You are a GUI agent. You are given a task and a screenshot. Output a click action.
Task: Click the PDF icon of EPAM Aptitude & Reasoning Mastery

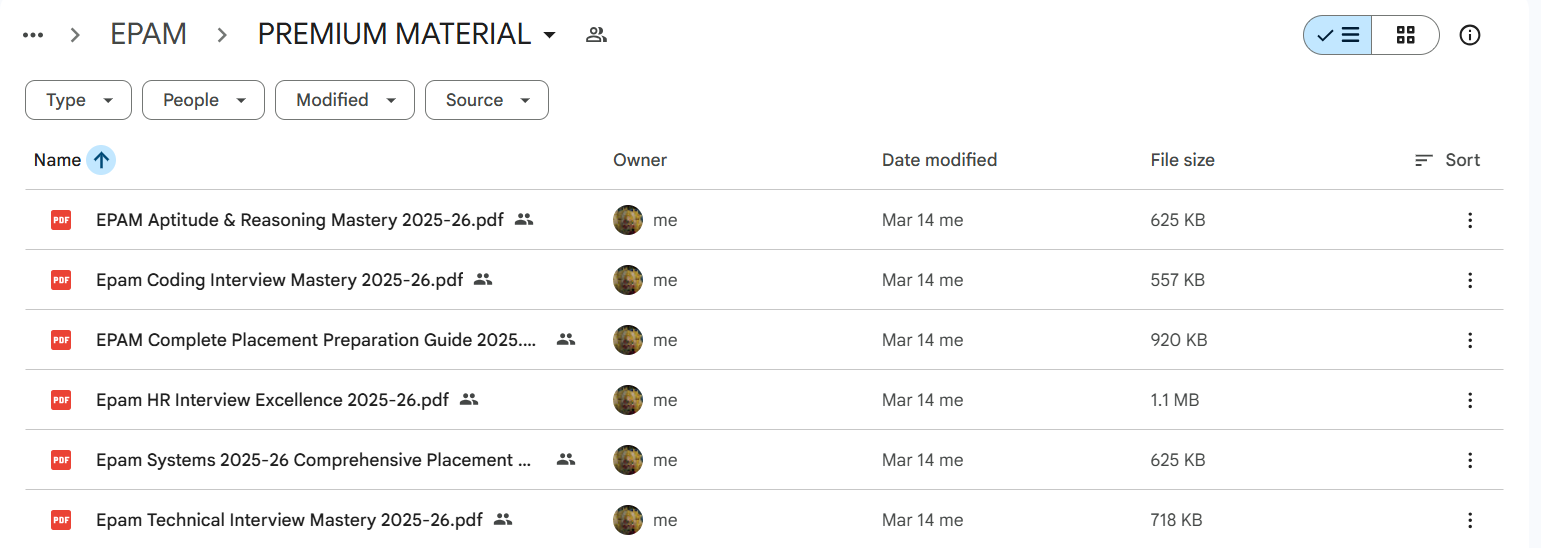point(61,220)
